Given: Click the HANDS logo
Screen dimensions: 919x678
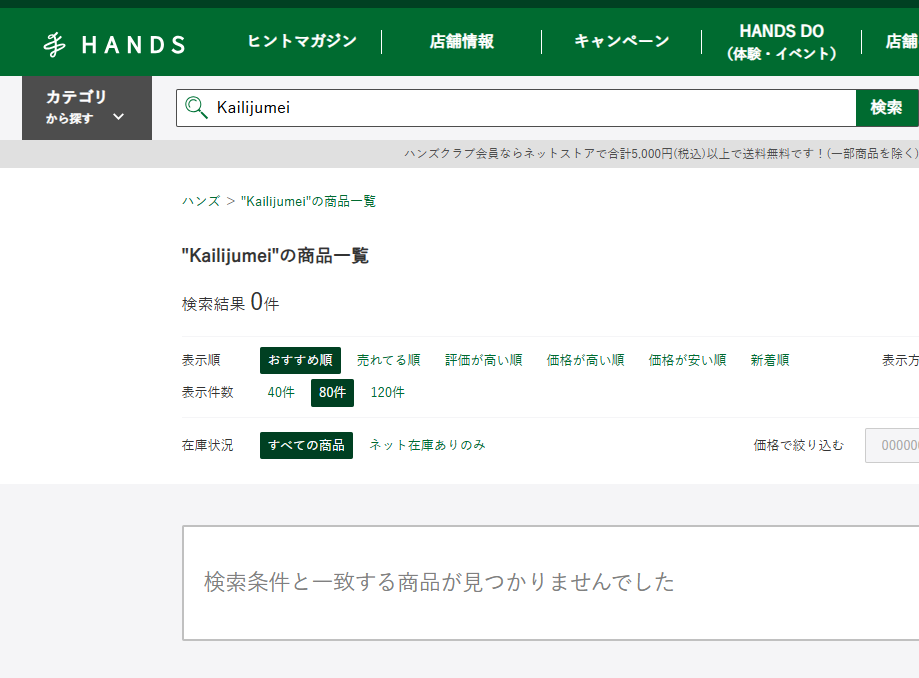Looking at the screenshot, I should click(114, 44).
